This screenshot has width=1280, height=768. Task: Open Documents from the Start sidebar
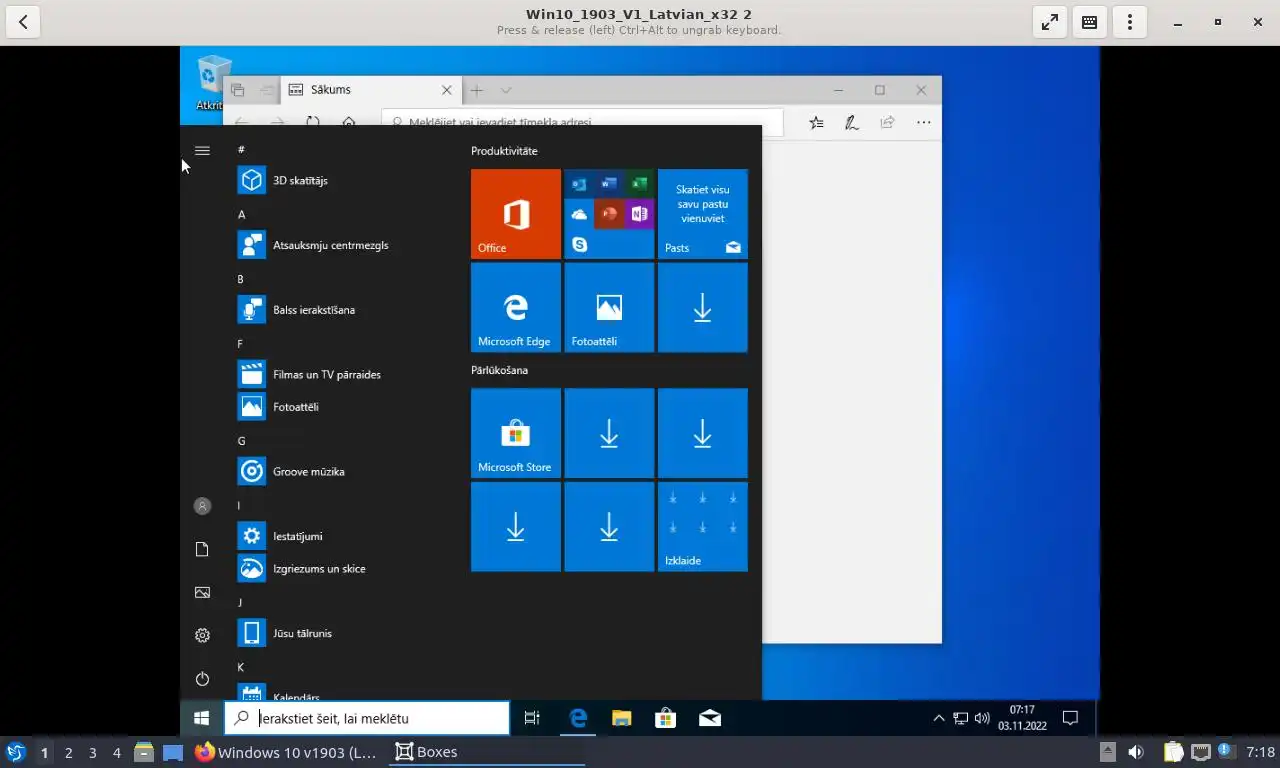[202, 549]
